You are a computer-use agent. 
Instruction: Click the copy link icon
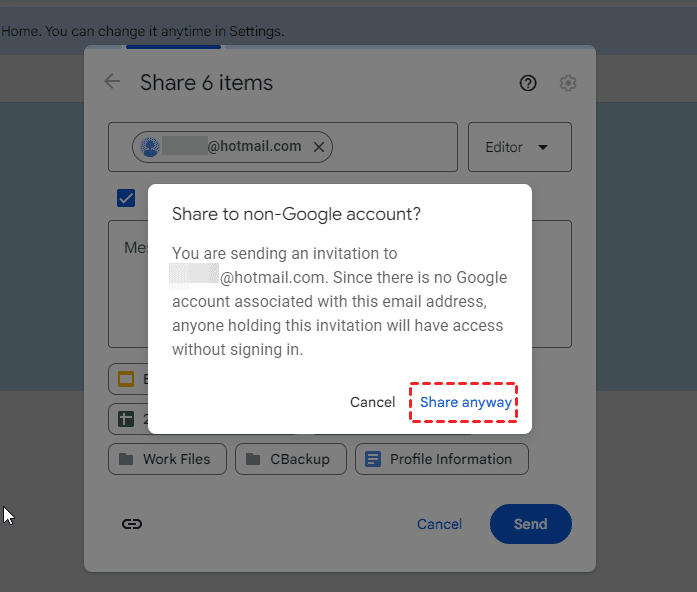(132, 524)
